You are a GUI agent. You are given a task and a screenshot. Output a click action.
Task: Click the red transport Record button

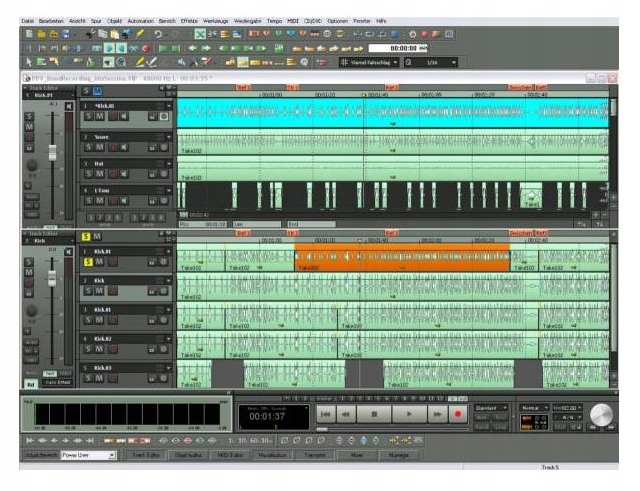click(458, 414)
